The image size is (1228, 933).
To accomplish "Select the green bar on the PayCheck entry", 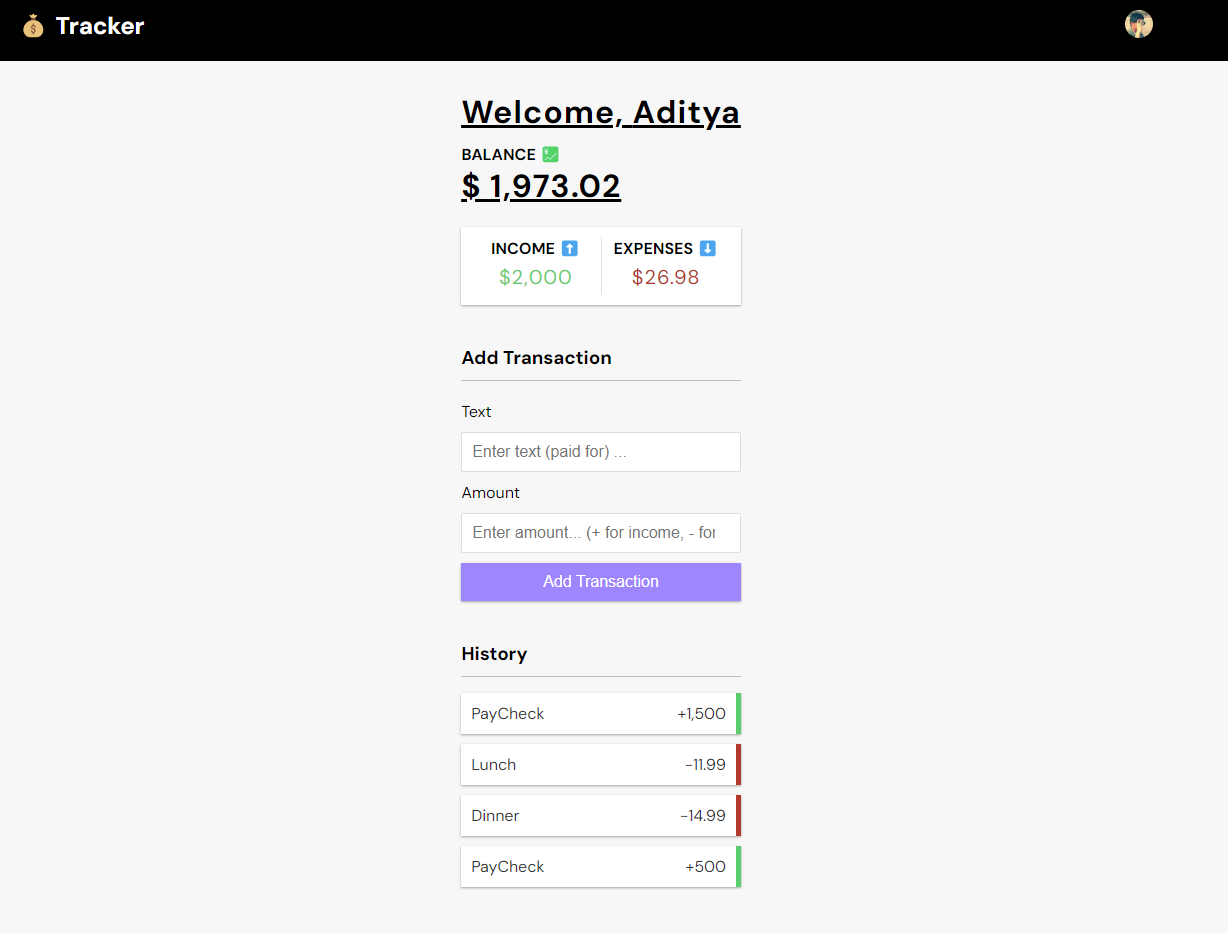I will tap(738, 713).
